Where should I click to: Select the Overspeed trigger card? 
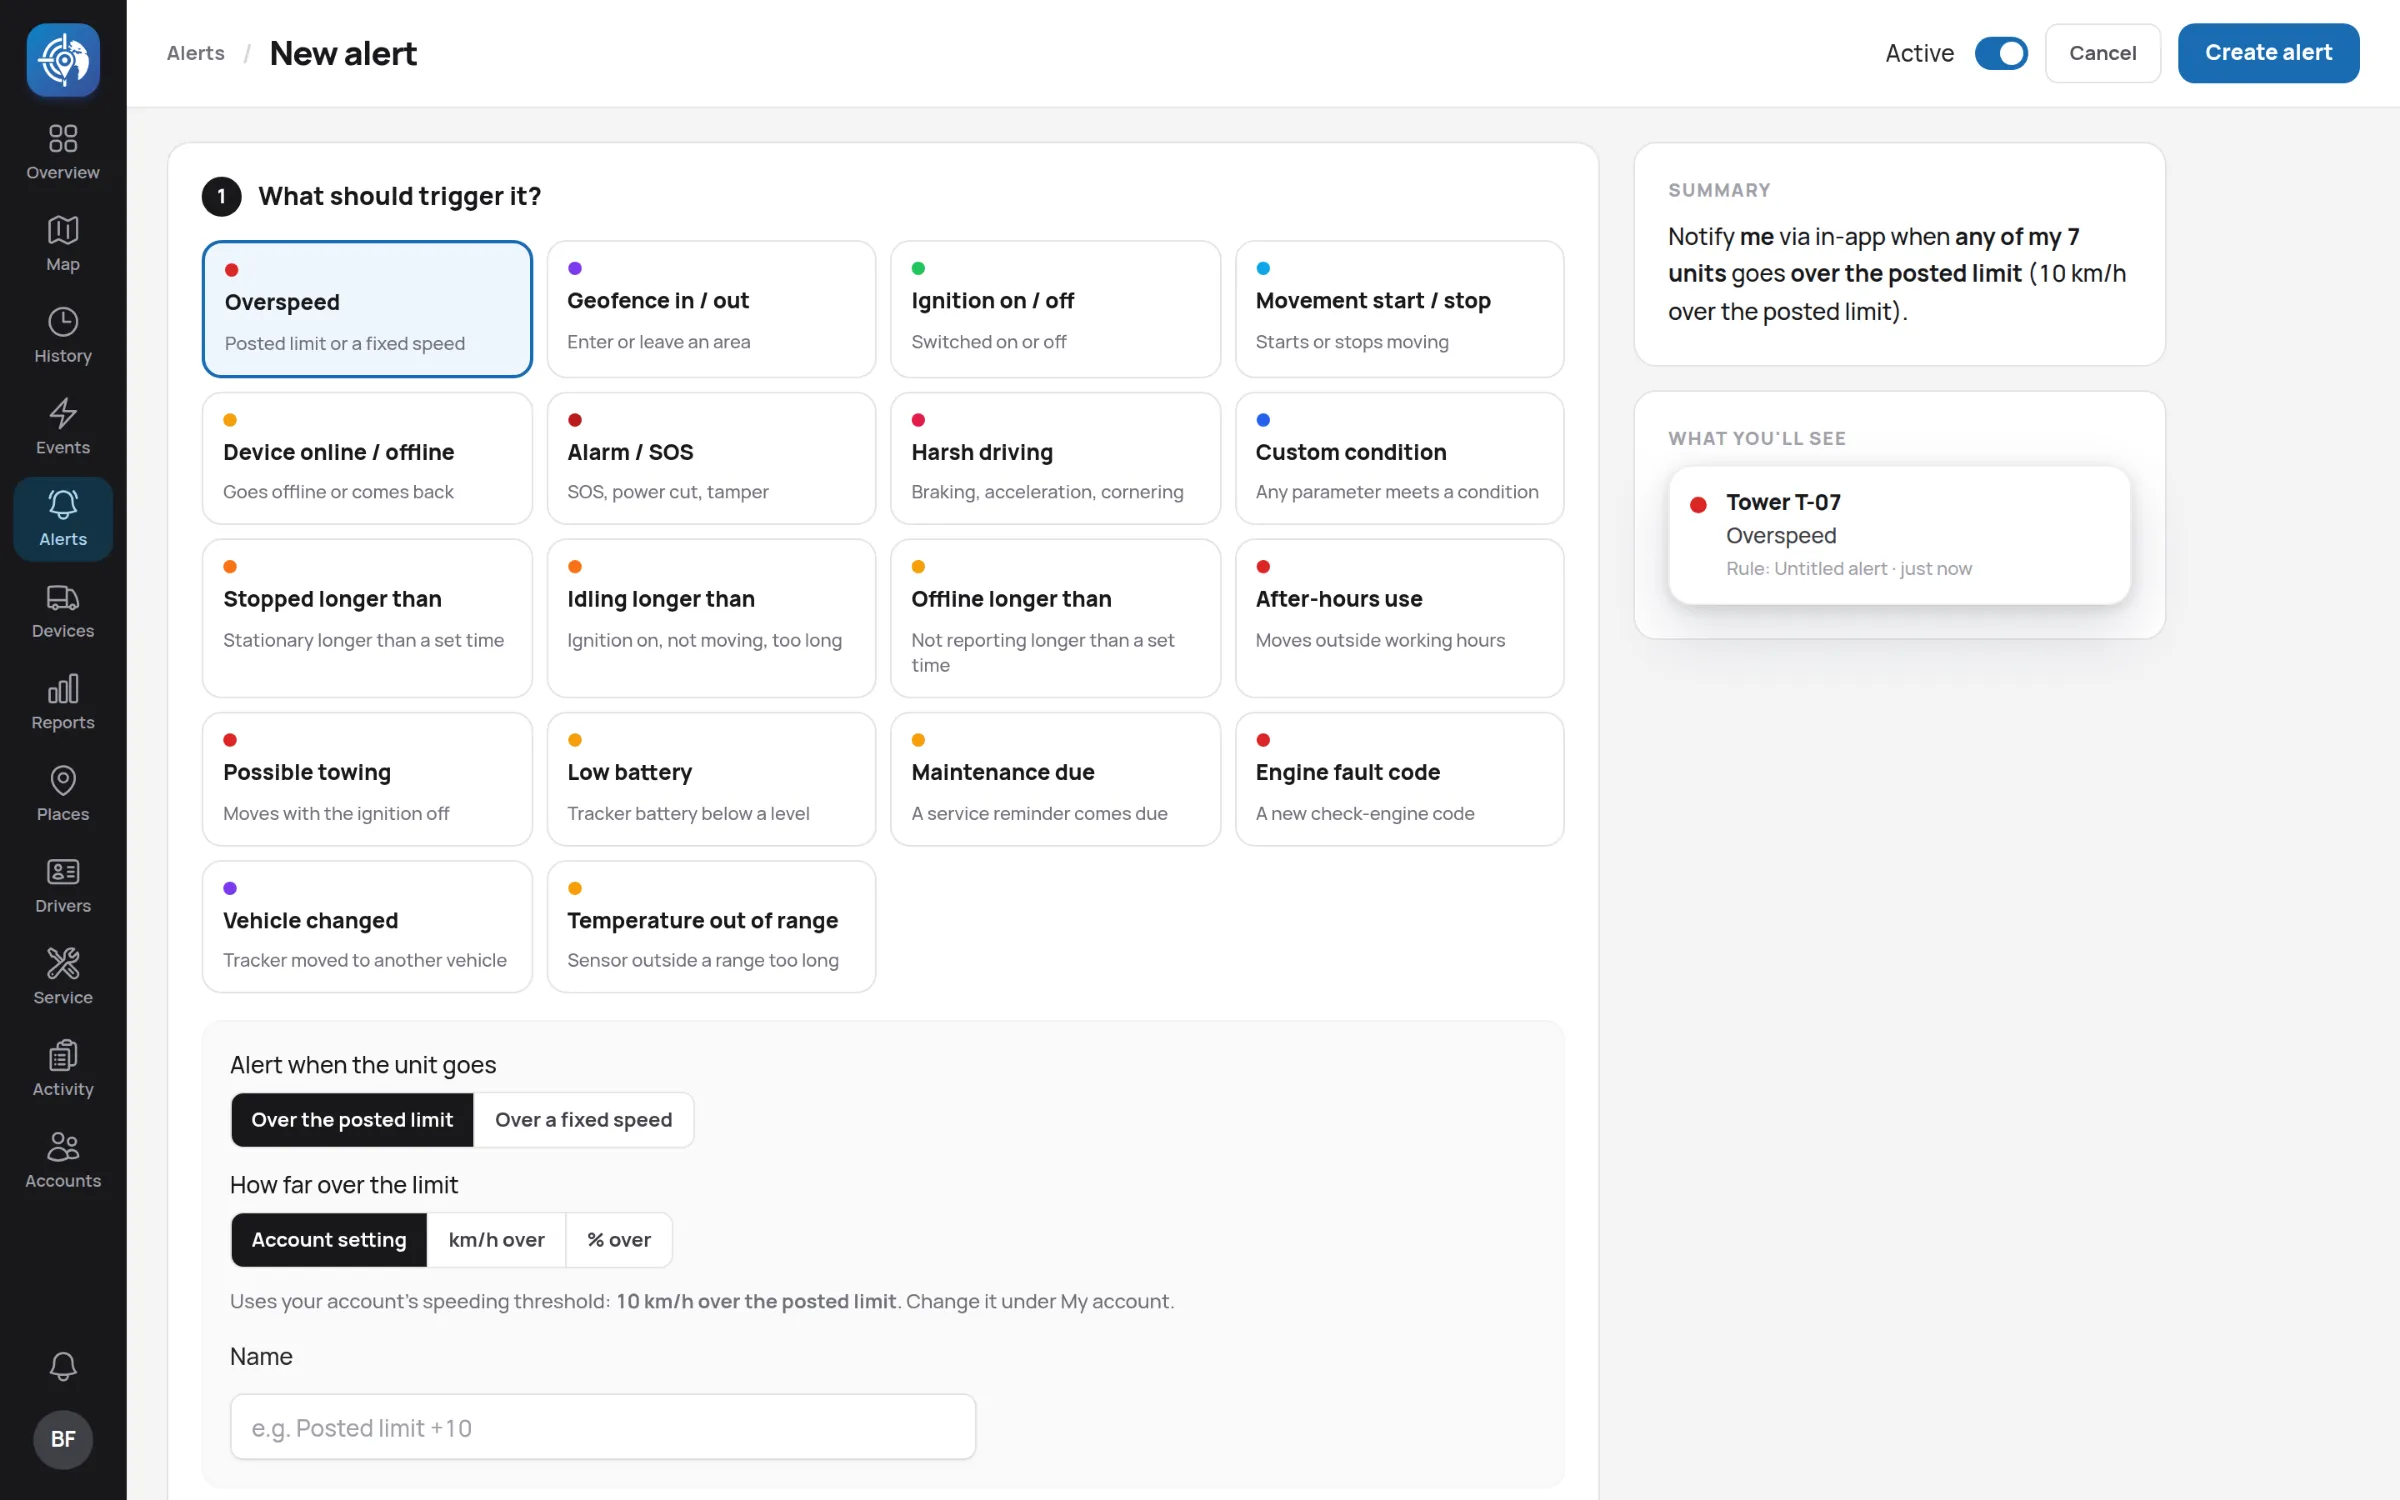367,309
